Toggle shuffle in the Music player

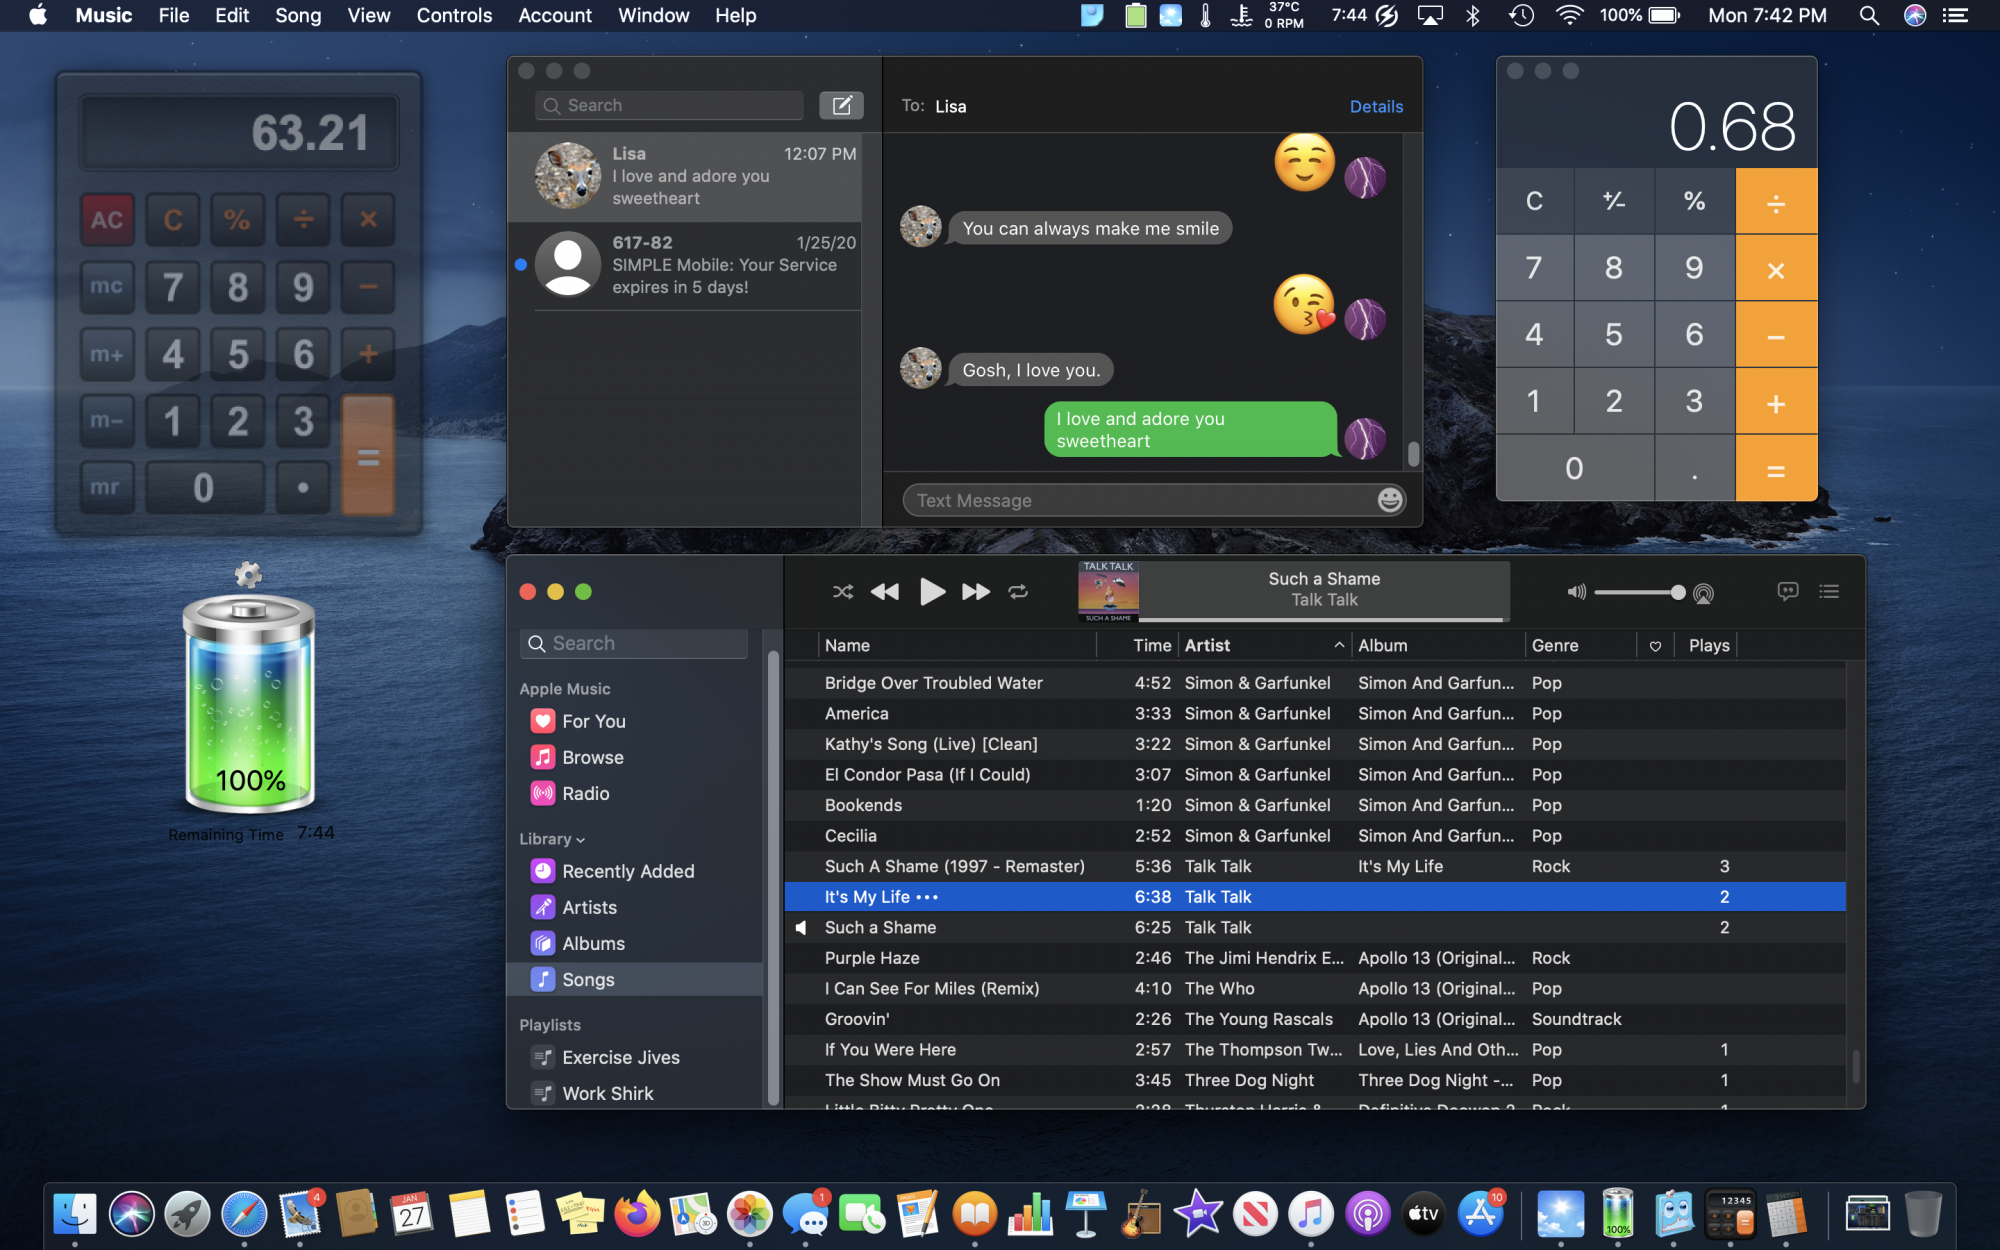click(x=842, y=592)
